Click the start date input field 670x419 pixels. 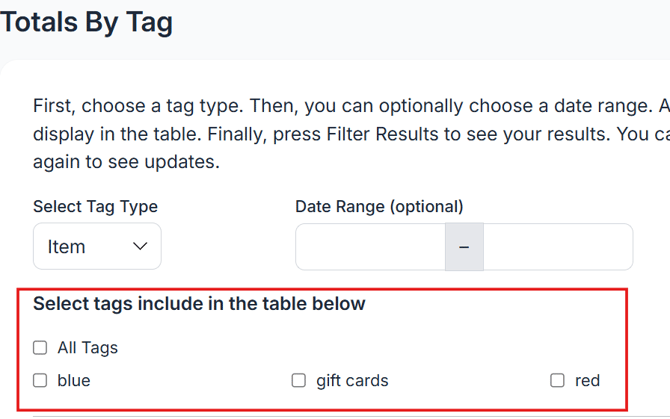coord(370,246)
